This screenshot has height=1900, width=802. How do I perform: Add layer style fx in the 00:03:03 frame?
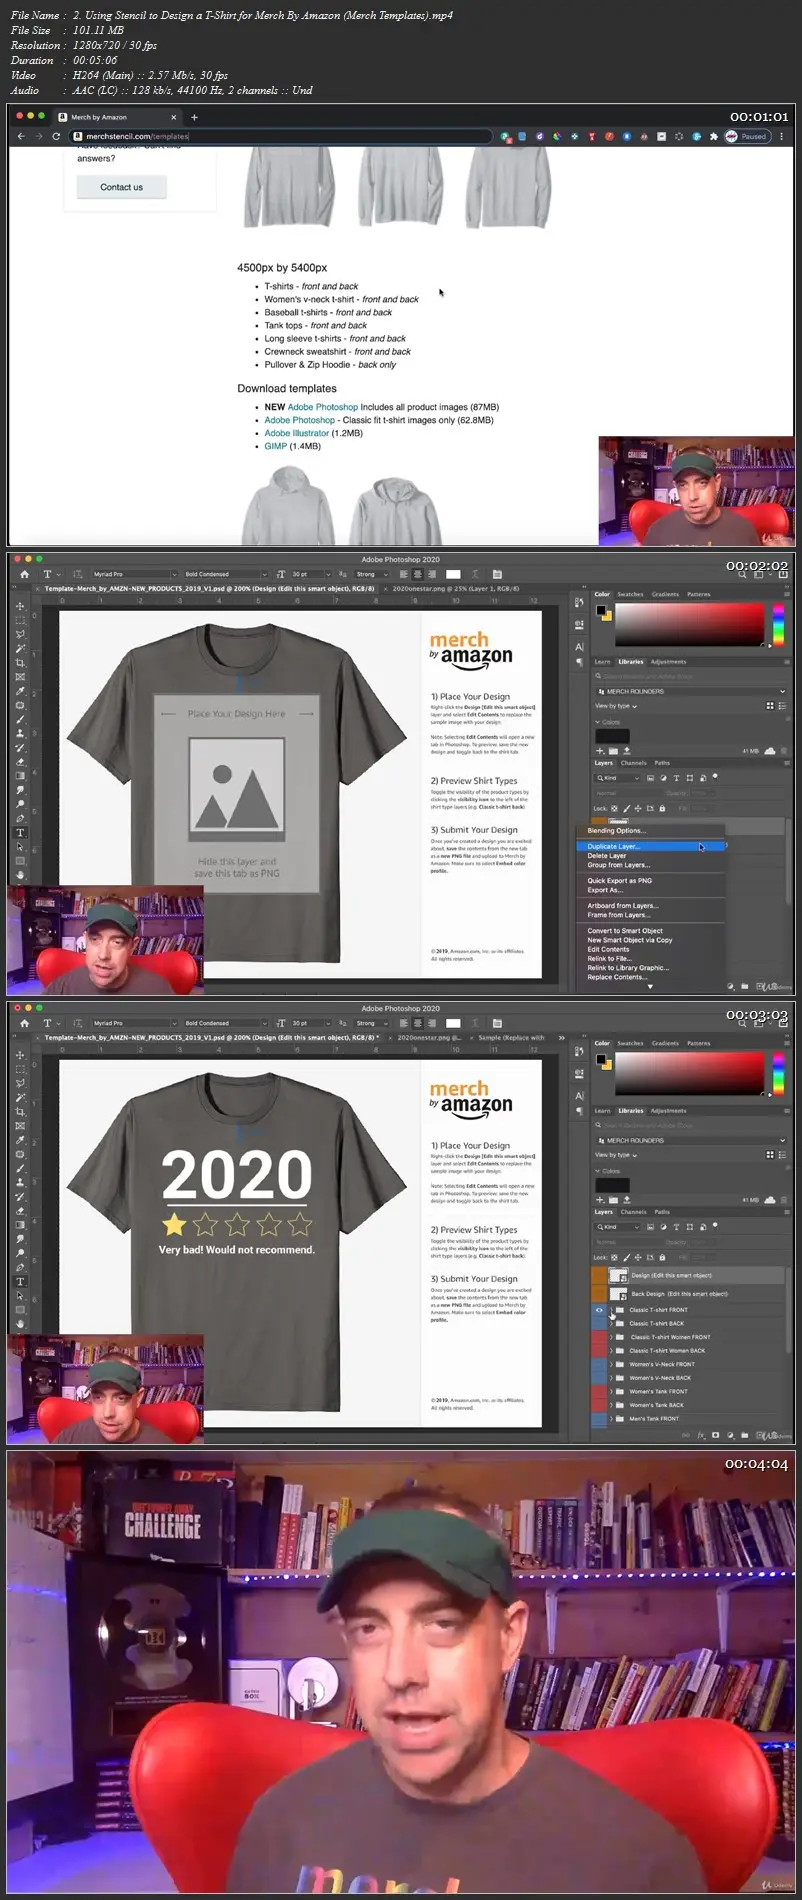pyautogui.click(x=701, y=1435)
